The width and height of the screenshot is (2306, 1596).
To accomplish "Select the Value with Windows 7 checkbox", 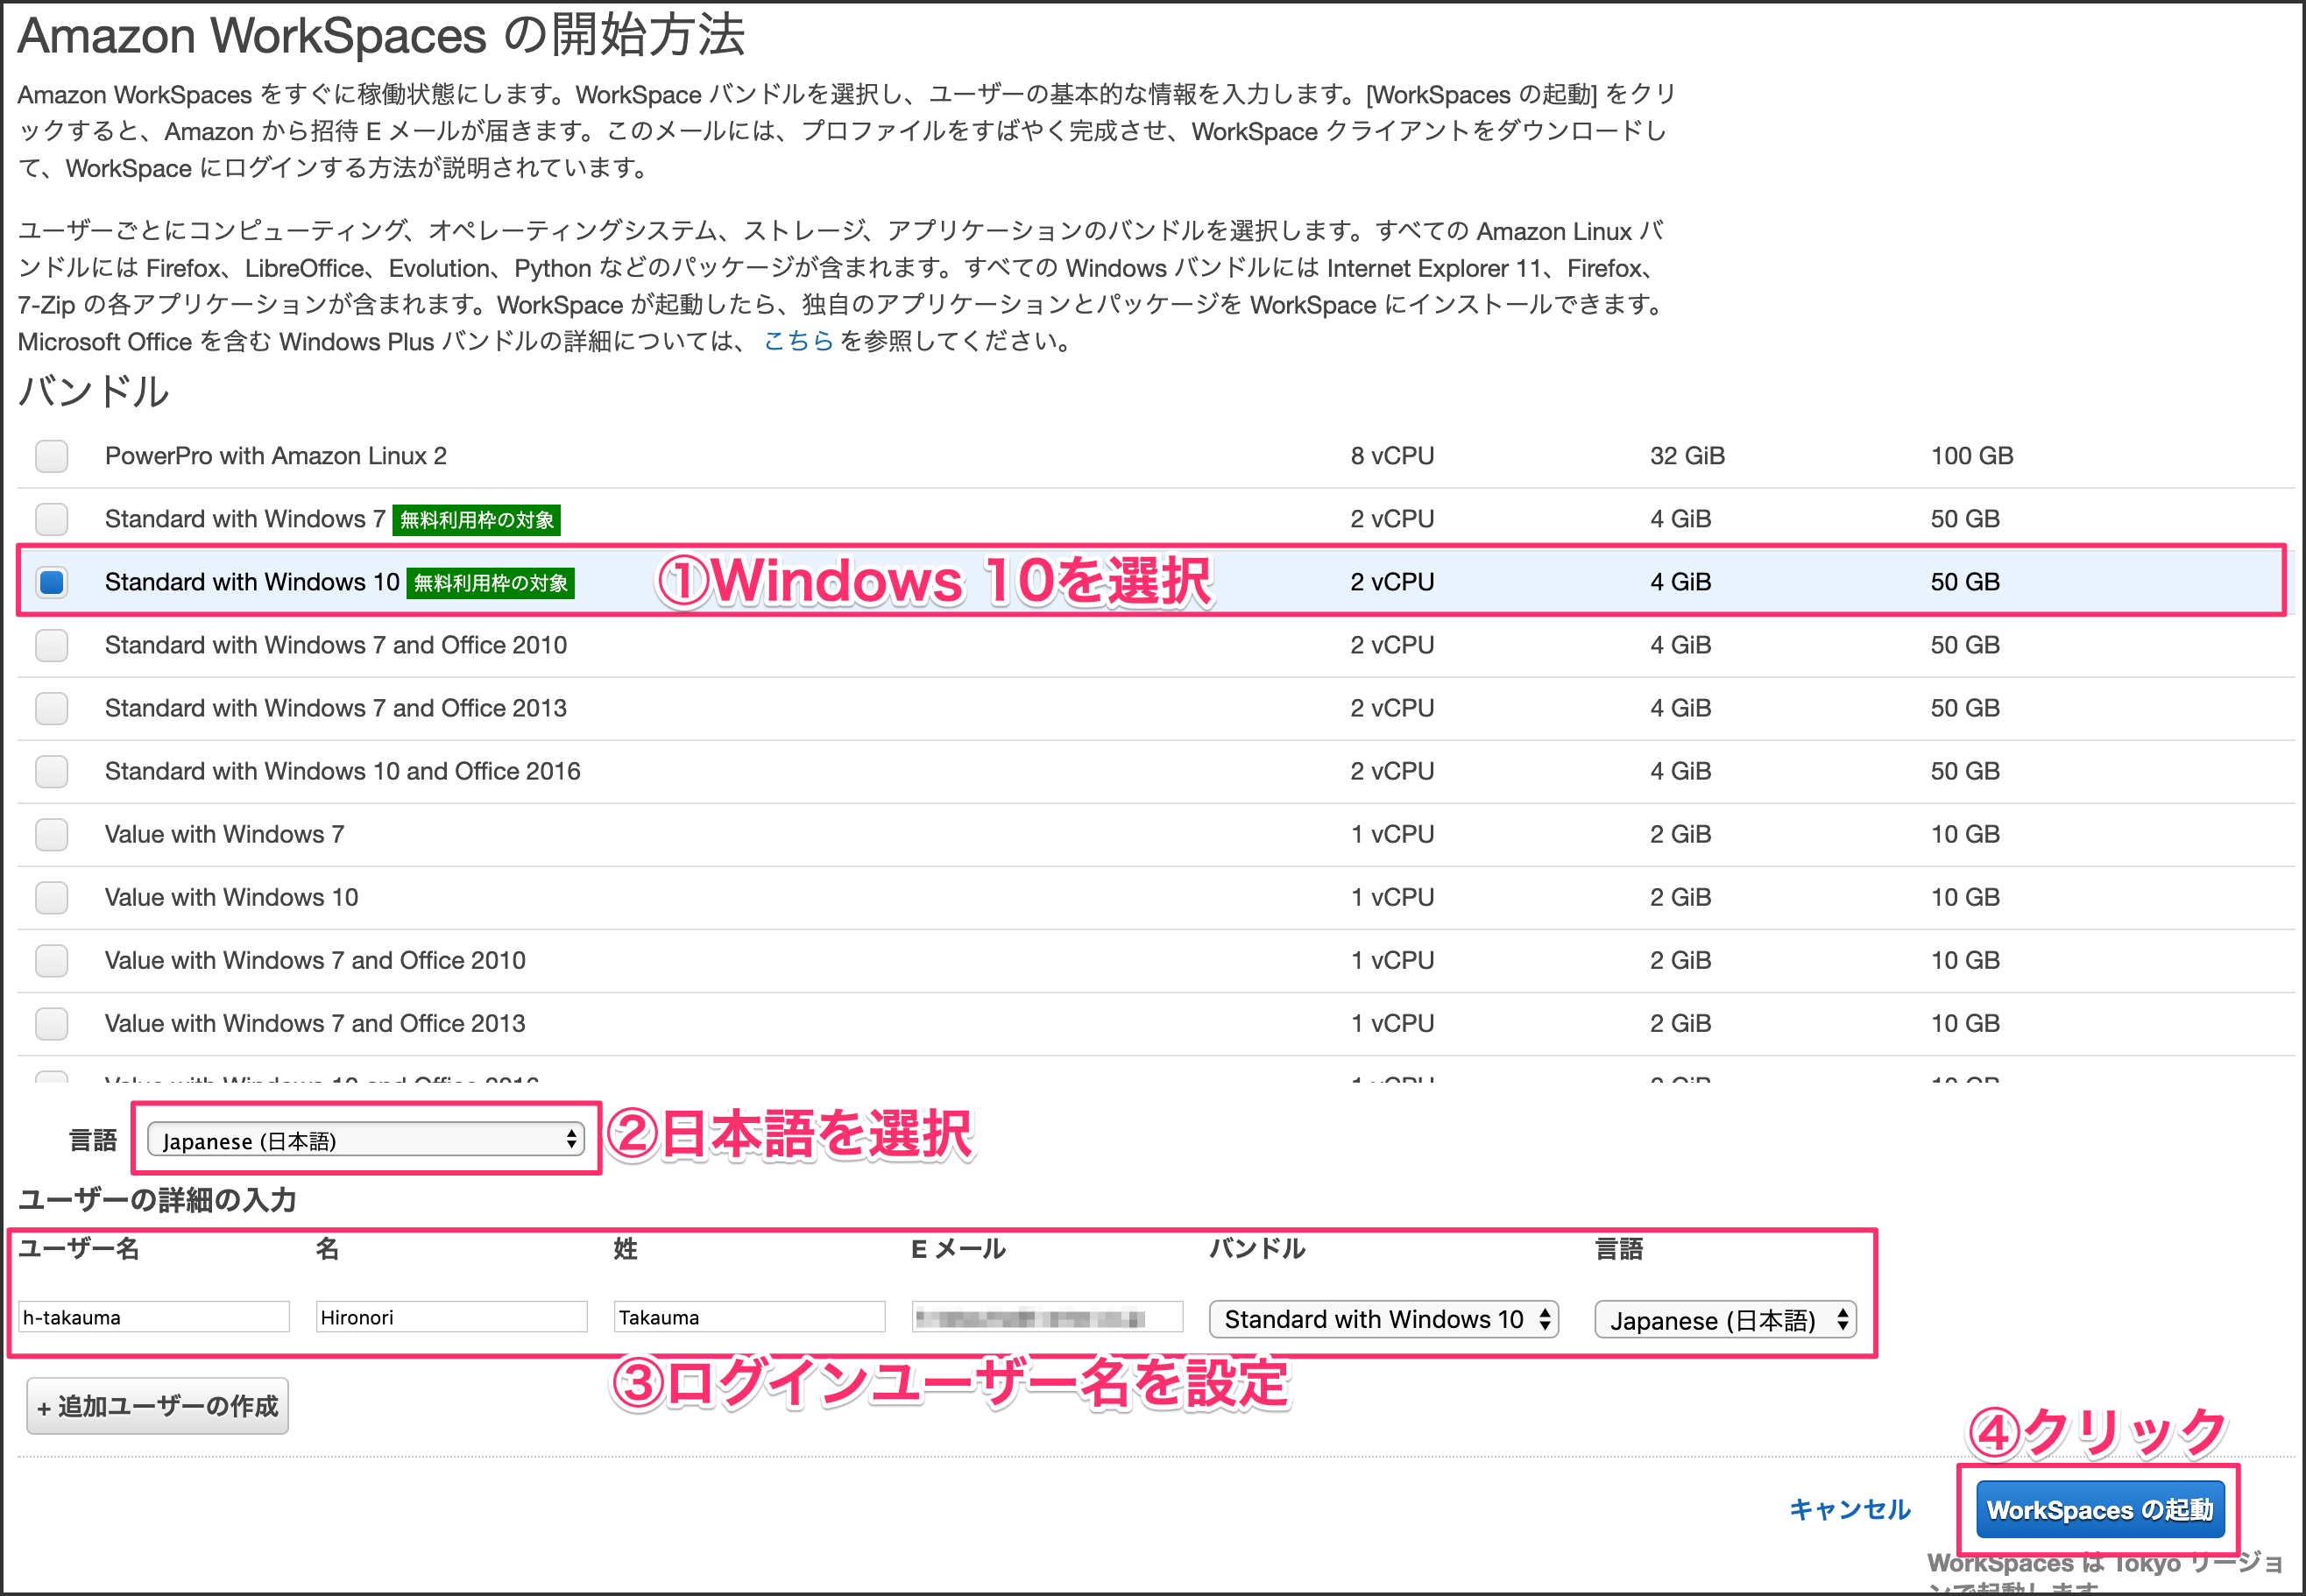I will (x=51, y=834).
